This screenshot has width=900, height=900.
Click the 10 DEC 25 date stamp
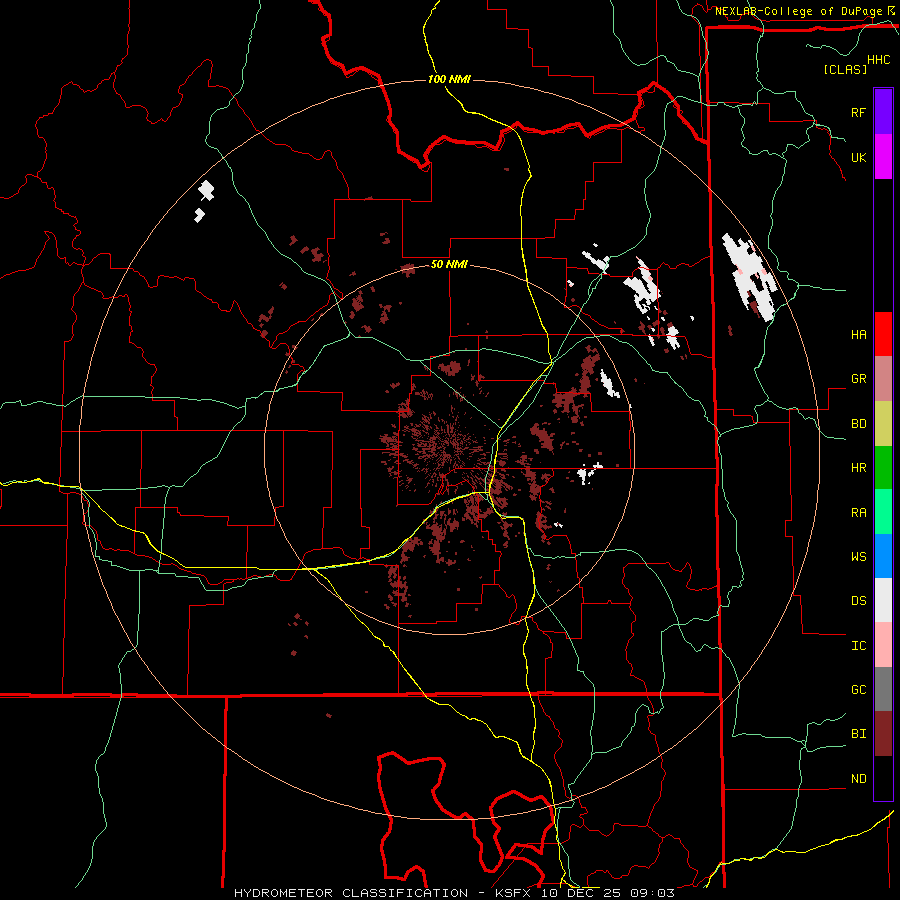click(580, 893)
